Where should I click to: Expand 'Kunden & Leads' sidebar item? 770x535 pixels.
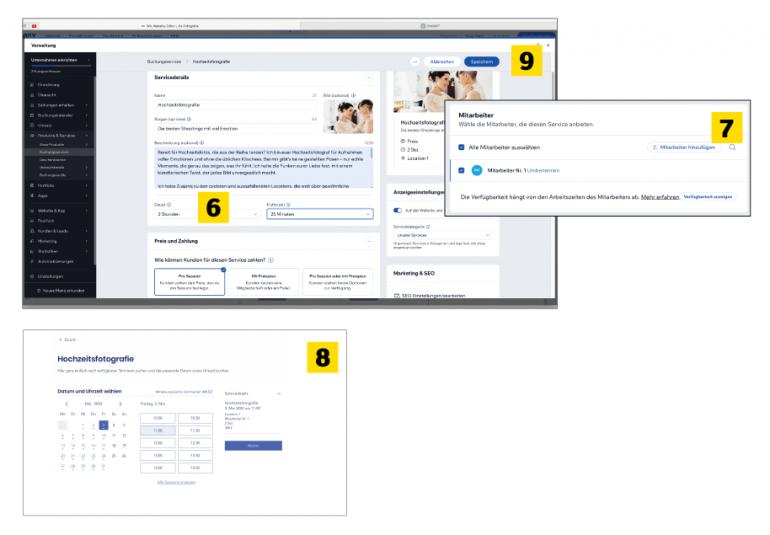(59, 231)
